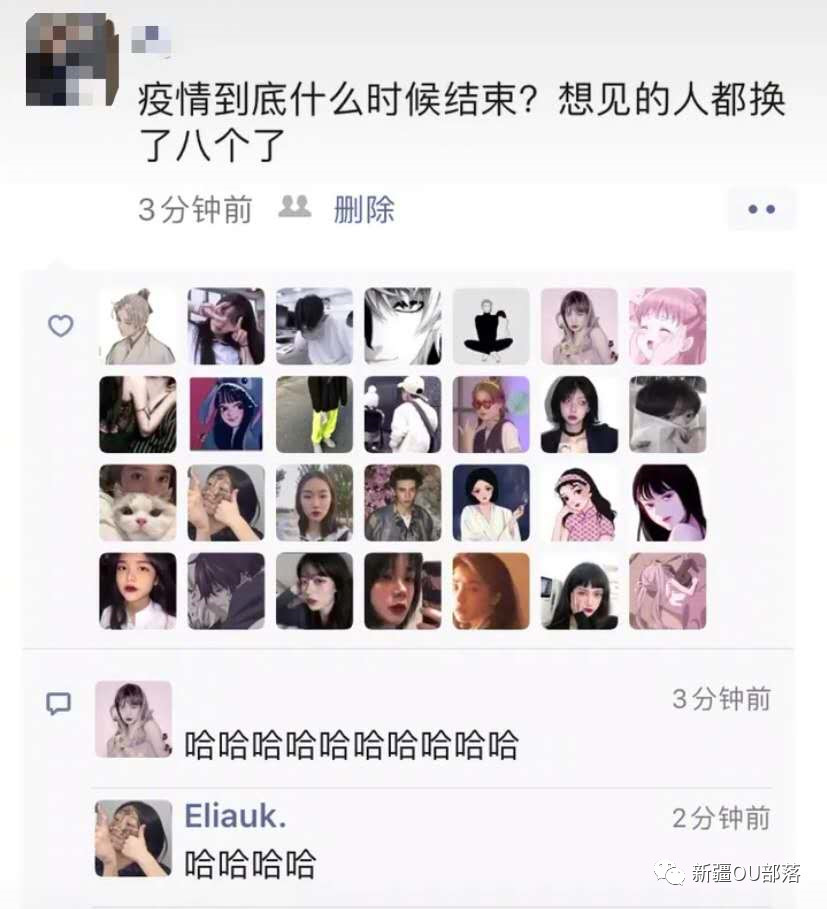Select manga eyes black-white avatar
The width and height of the screenshot is (827, 909).
coord(403,326)
